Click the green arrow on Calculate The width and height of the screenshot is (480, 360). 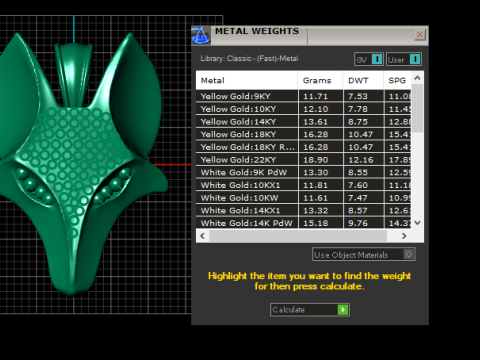[343, 310]
